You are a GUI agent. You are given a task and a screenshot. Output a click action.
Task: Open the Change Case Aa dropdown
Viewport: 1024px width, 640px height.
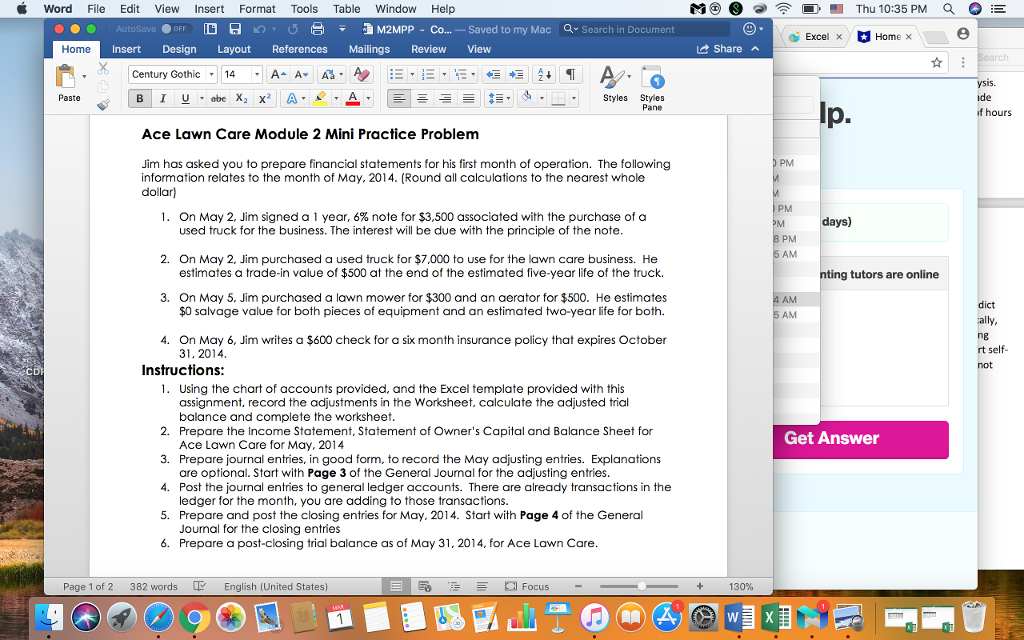(x=331, y=74)
